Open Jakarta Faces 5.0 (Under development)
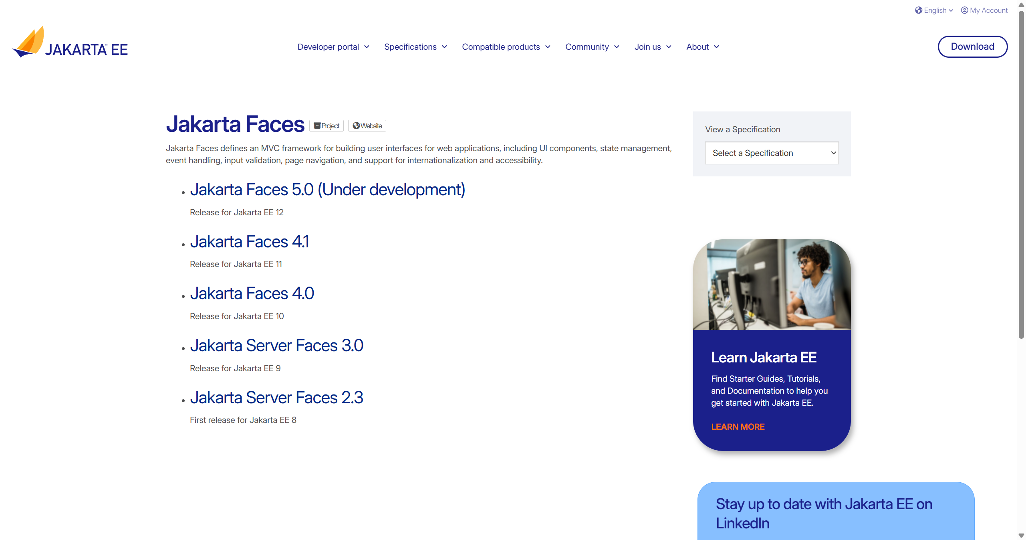 (327, 190)
